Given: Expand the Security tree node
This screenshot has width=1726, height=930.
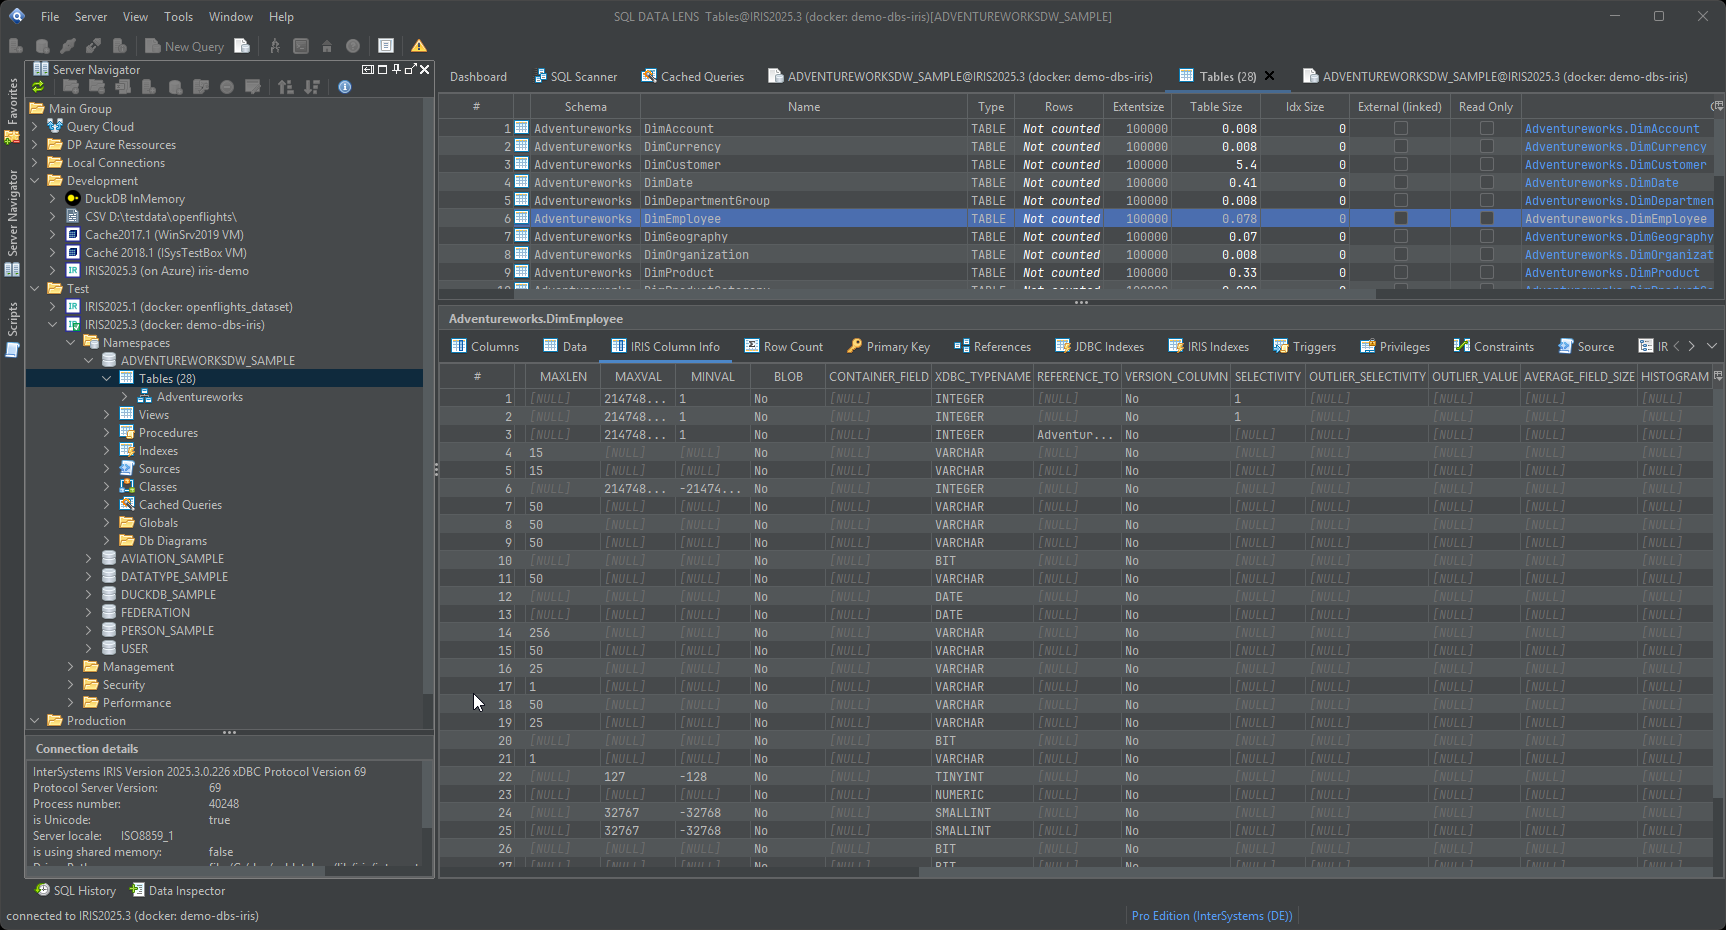Looking at the screenshot, I should click(x=71, y=685).
